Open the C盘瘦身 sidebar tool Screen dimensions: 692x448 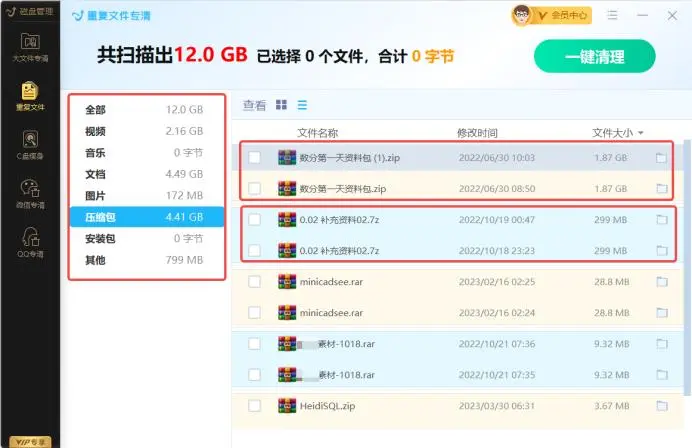[x=29, y=144]
